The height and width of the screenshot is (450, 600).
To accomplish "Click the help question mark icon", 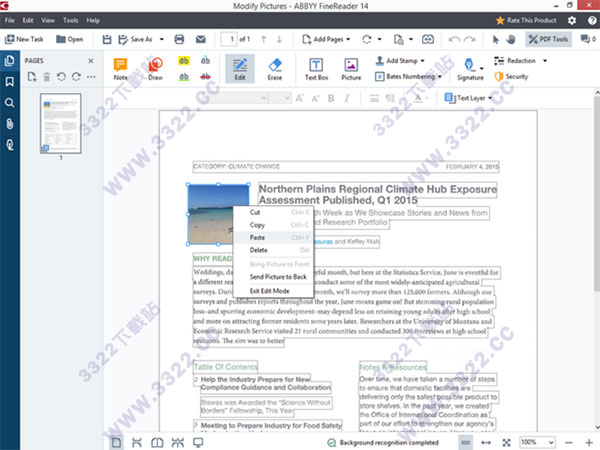I will [592, 20].
